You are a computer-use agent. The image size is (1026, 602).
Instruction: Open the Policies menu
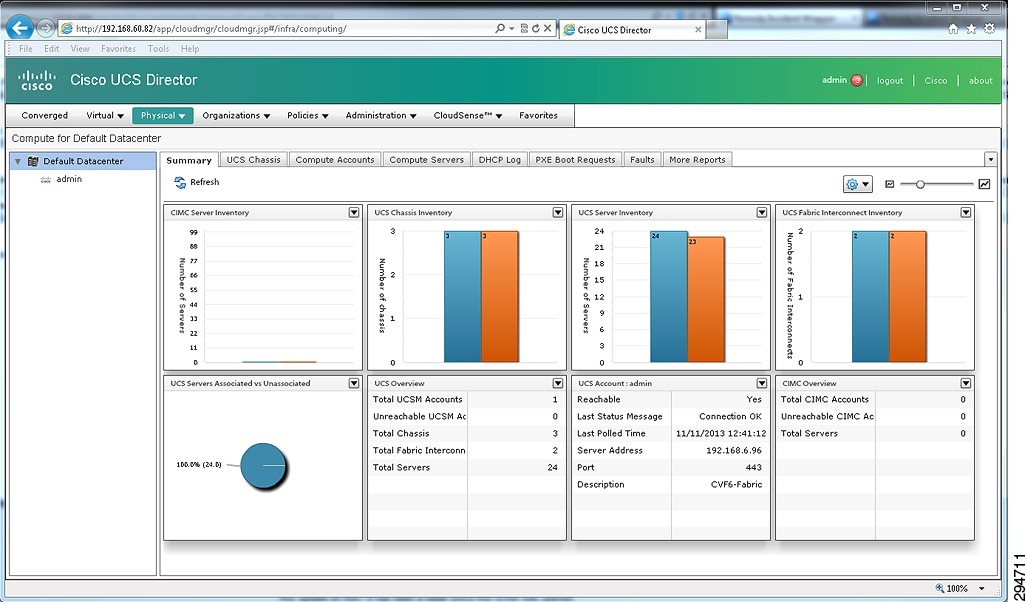[x=308, y=115]
